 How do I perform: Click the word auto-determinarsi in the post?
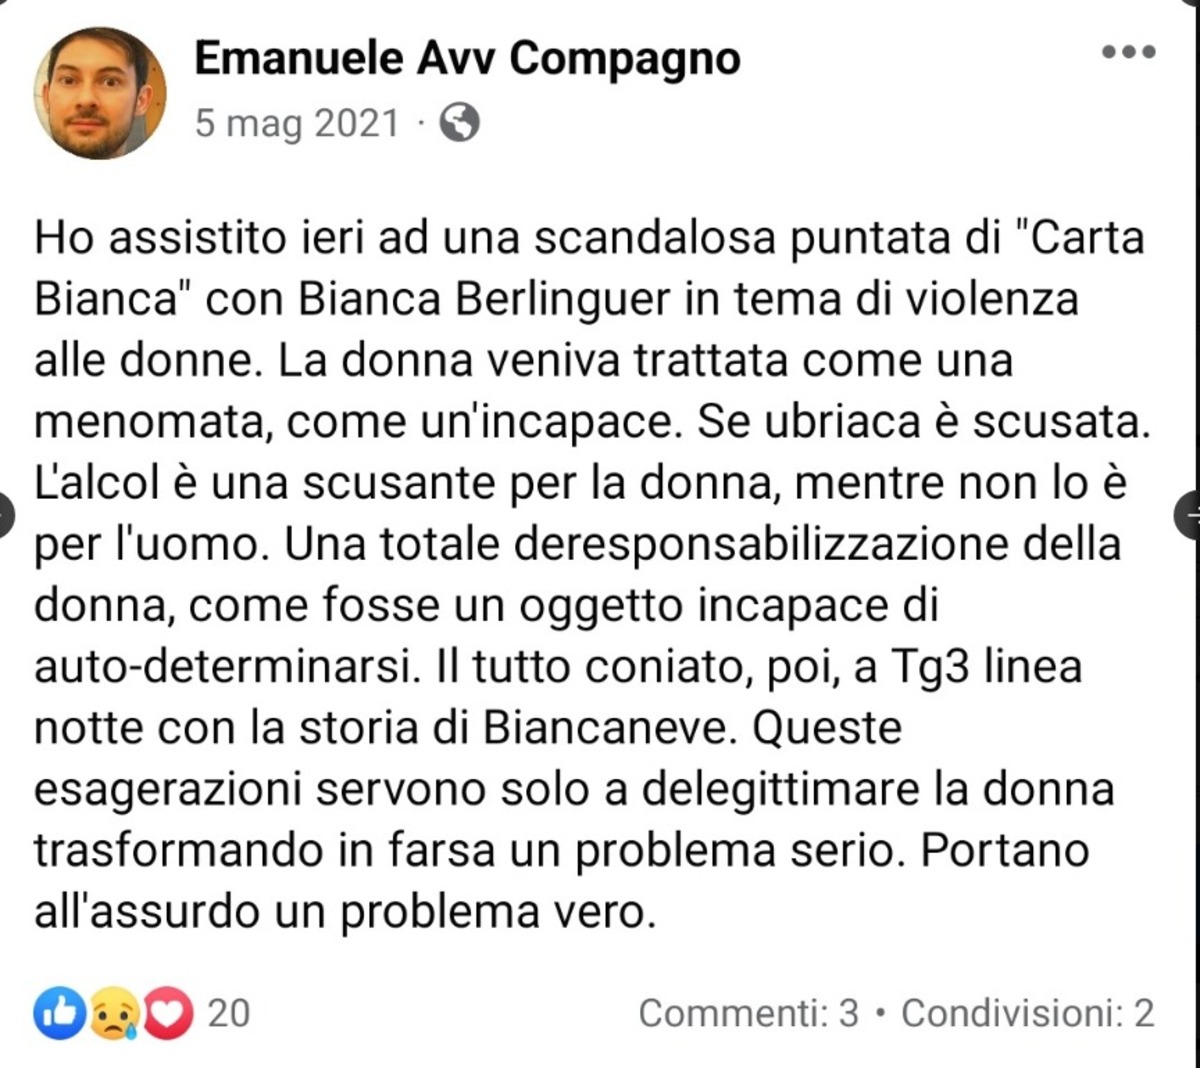223,667
